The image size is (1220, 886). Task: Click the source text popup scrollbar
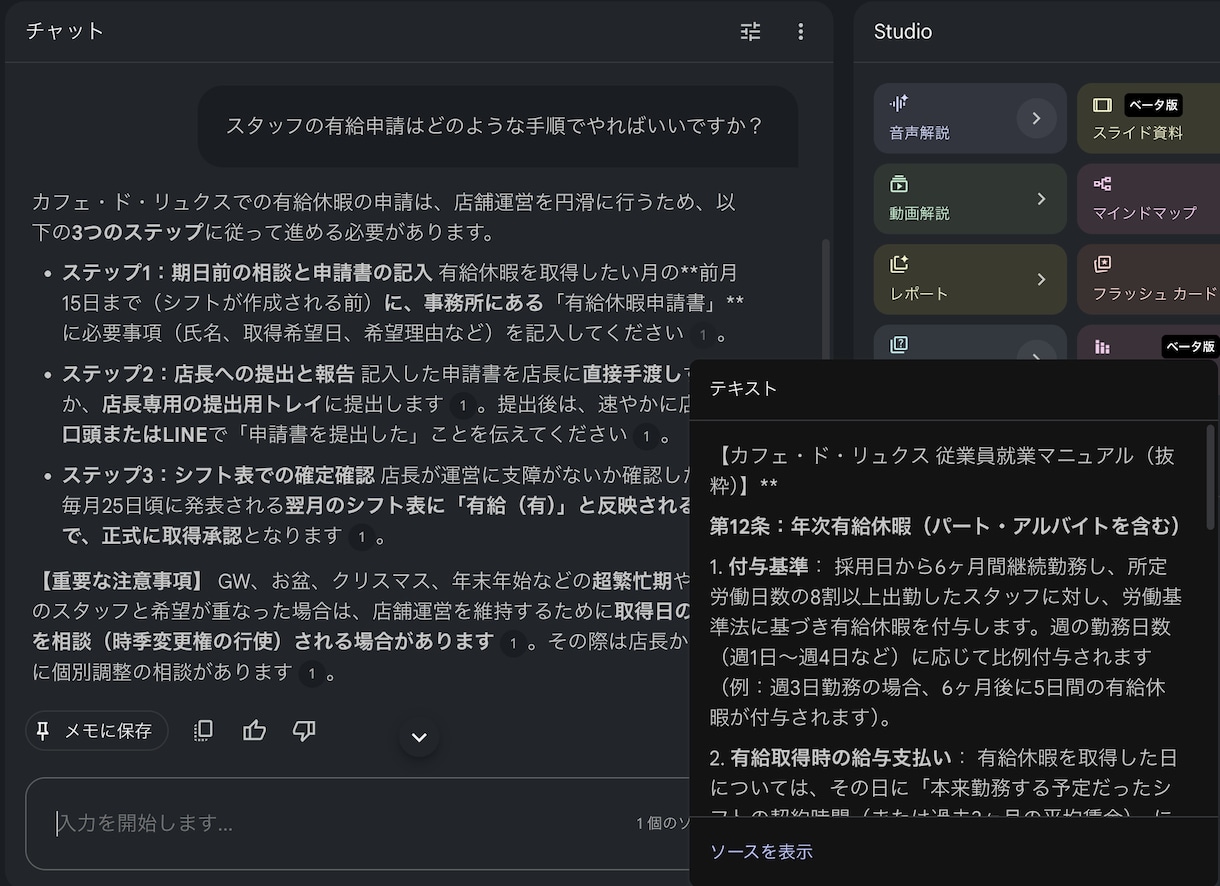point(1211,477)
